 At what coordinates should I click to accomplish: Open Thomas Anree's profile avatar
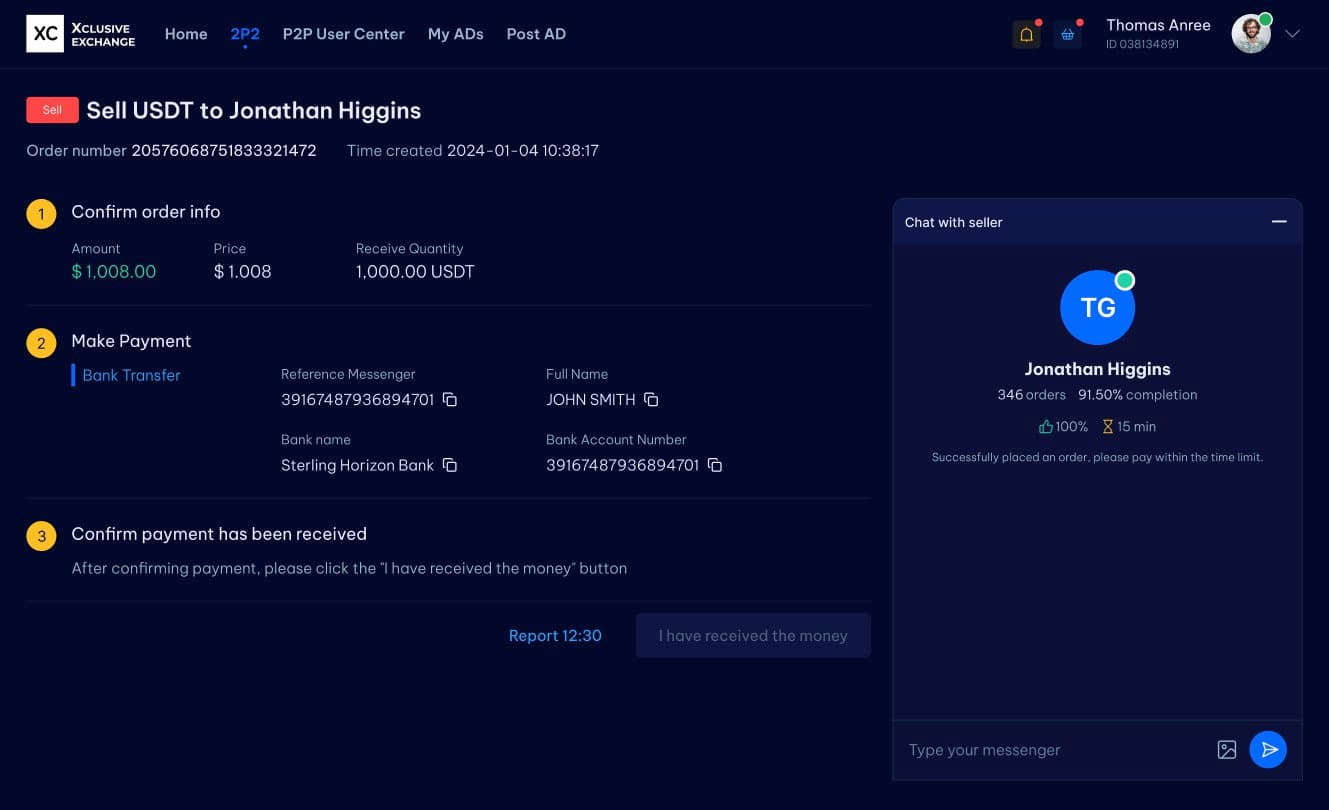tap(1251, 33)
